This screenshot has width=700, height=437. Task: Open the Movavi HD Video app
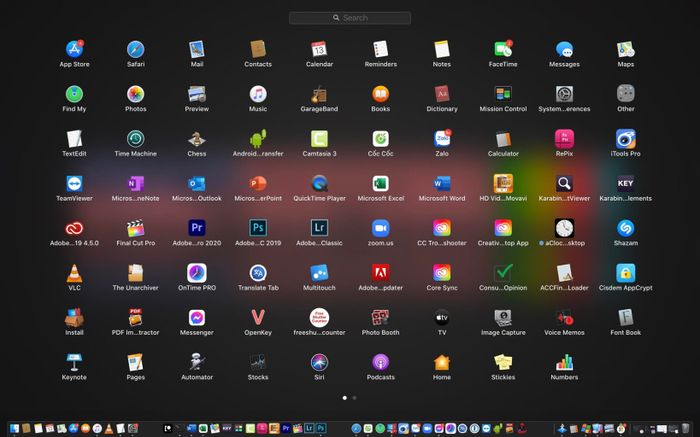tap(503, 183)
